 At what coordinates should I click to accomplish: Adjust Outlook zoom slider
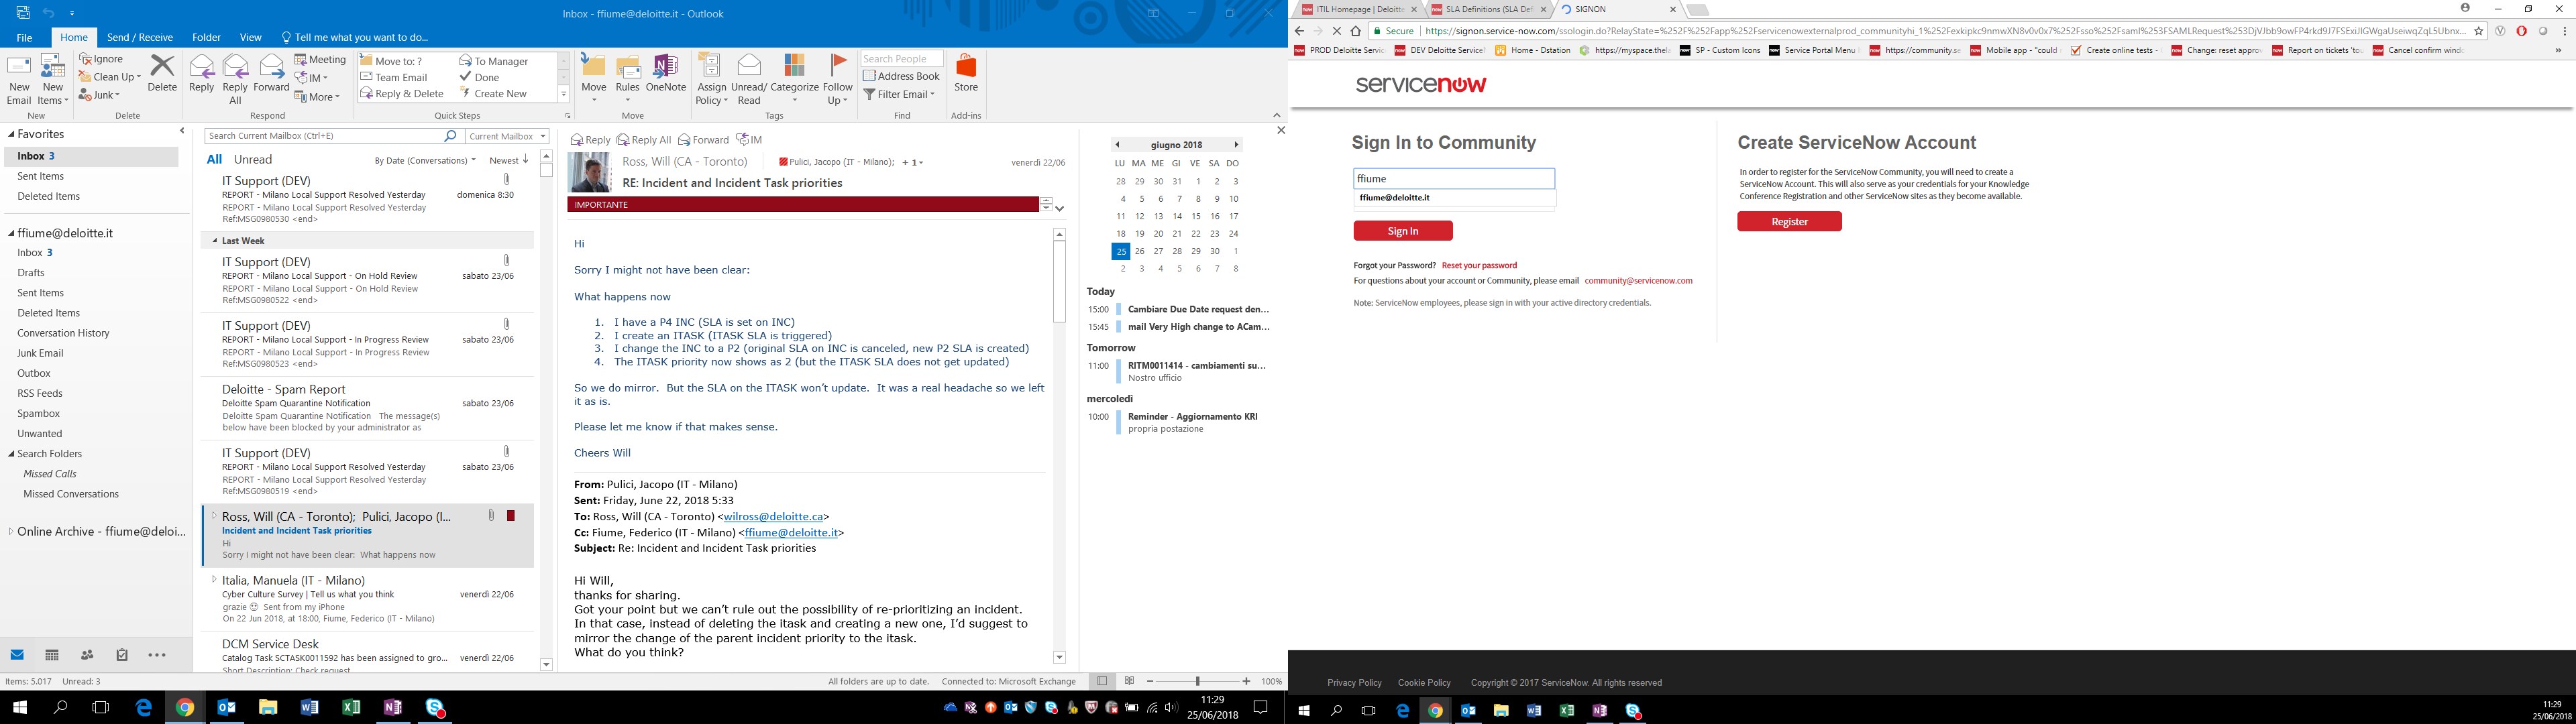point(1197,681)
